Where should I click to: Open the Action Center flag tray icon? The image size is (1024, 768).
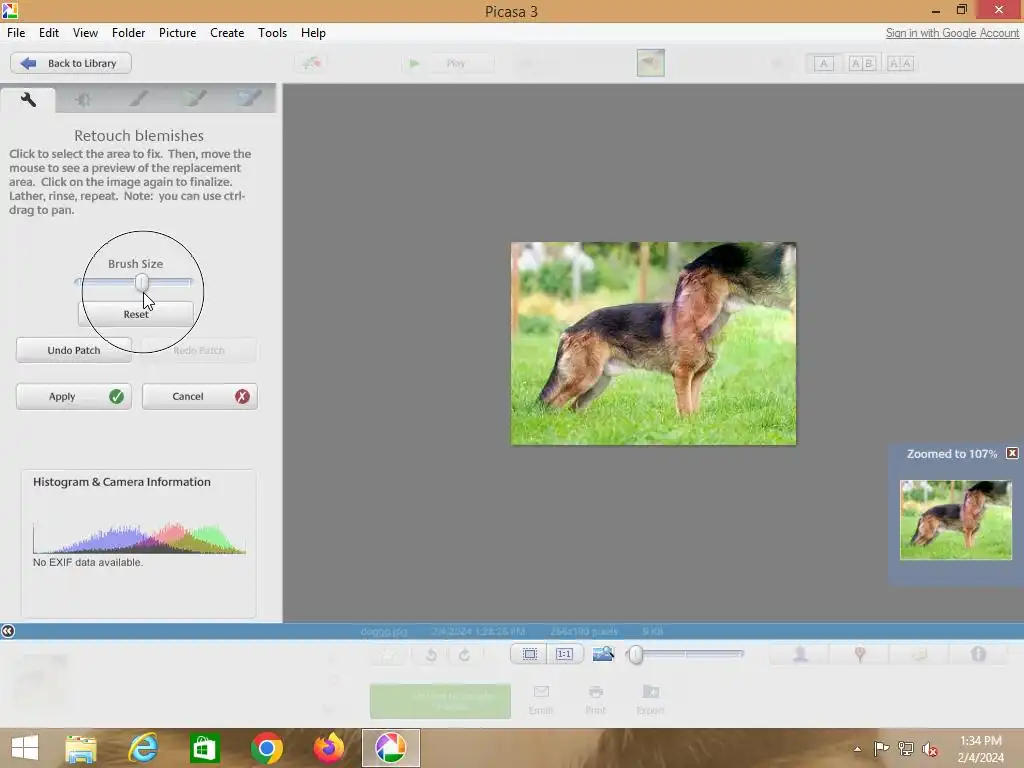pyautogui.click(x=881, y=749)
